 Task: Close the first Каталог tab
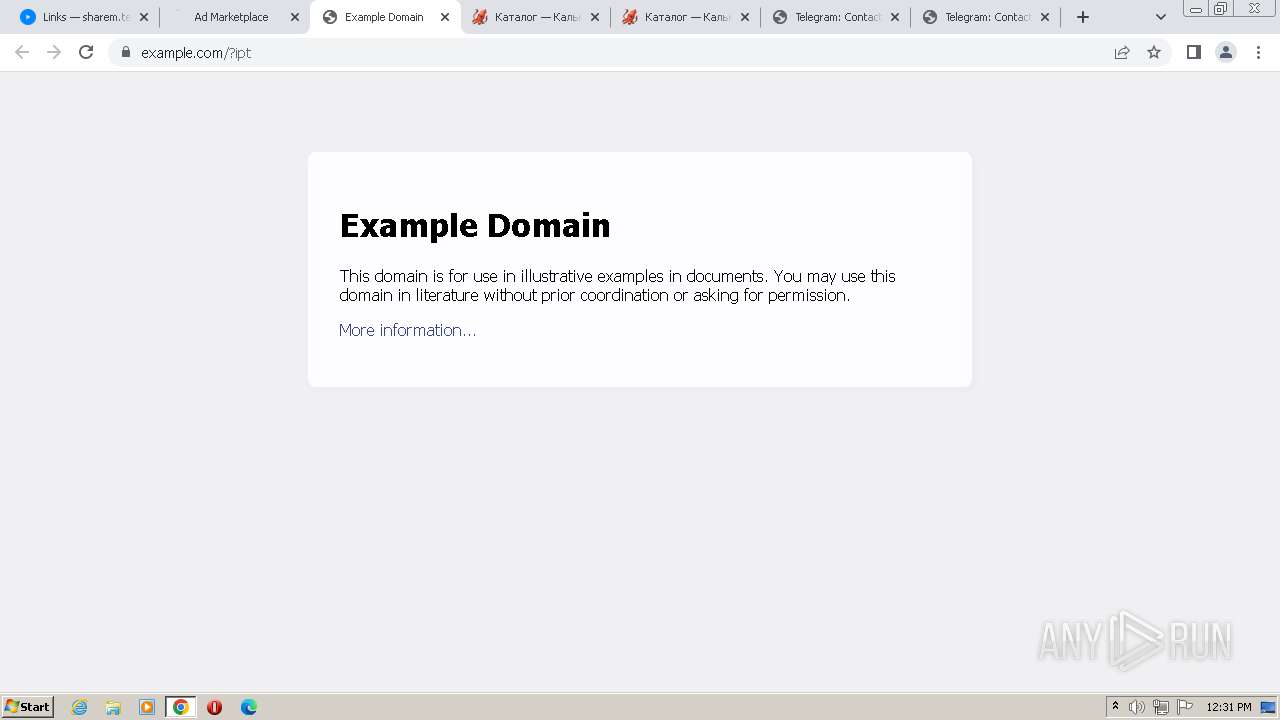pos(594,17)
